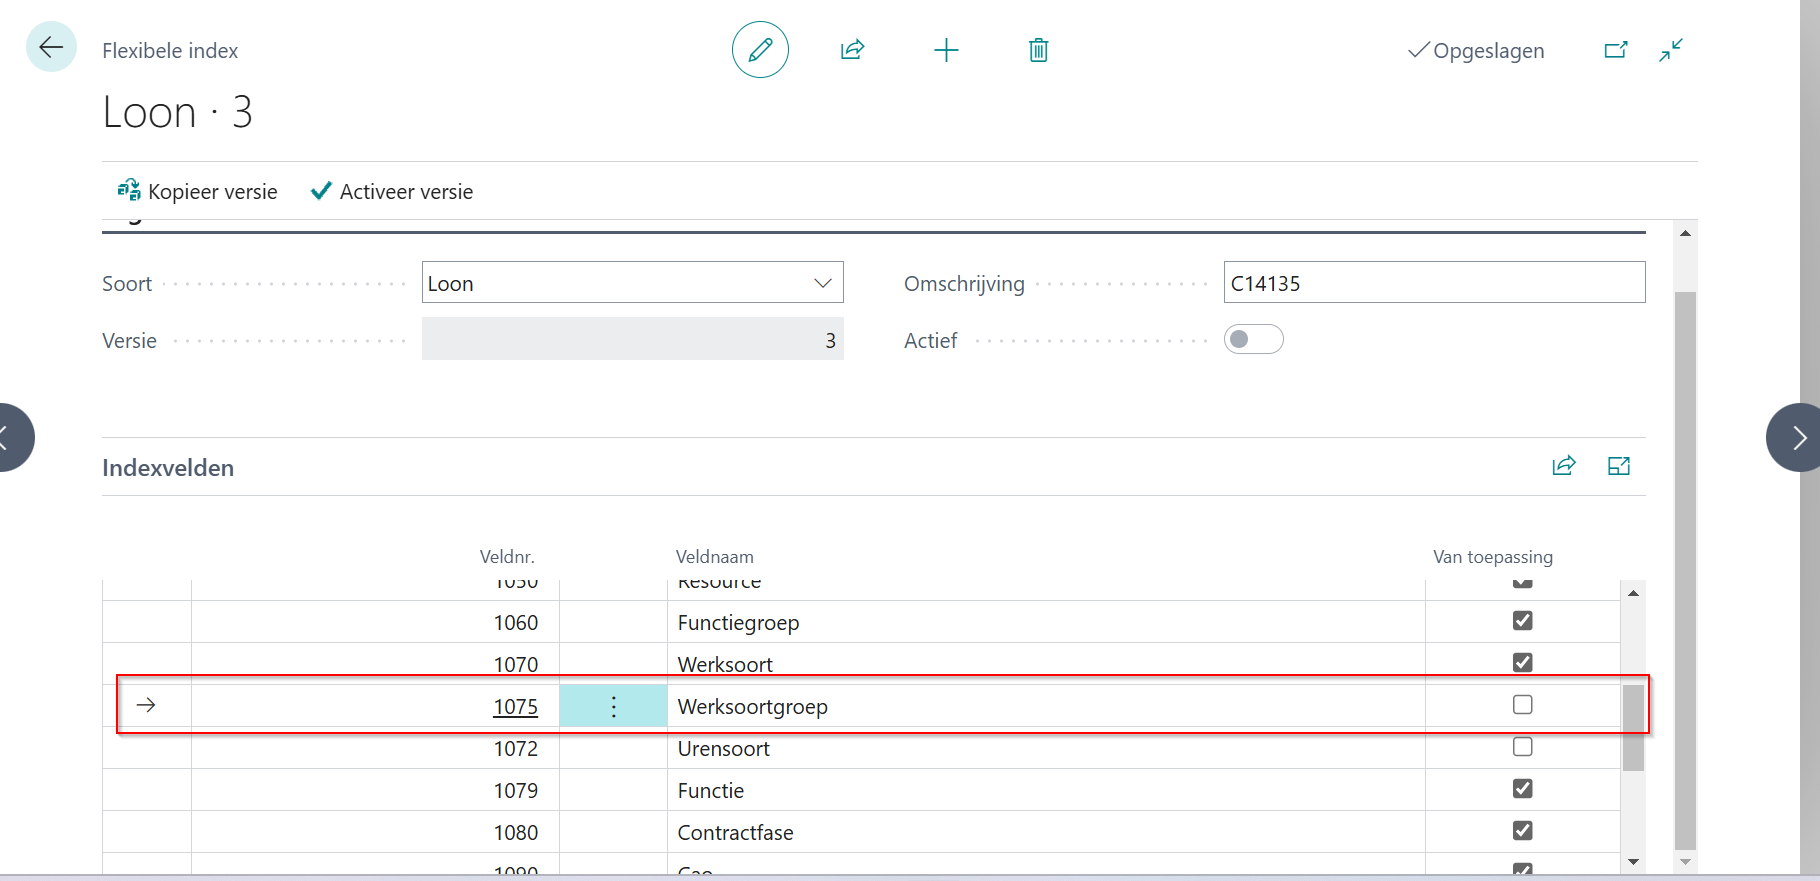Open page in new window icon

click(1615, 50)
